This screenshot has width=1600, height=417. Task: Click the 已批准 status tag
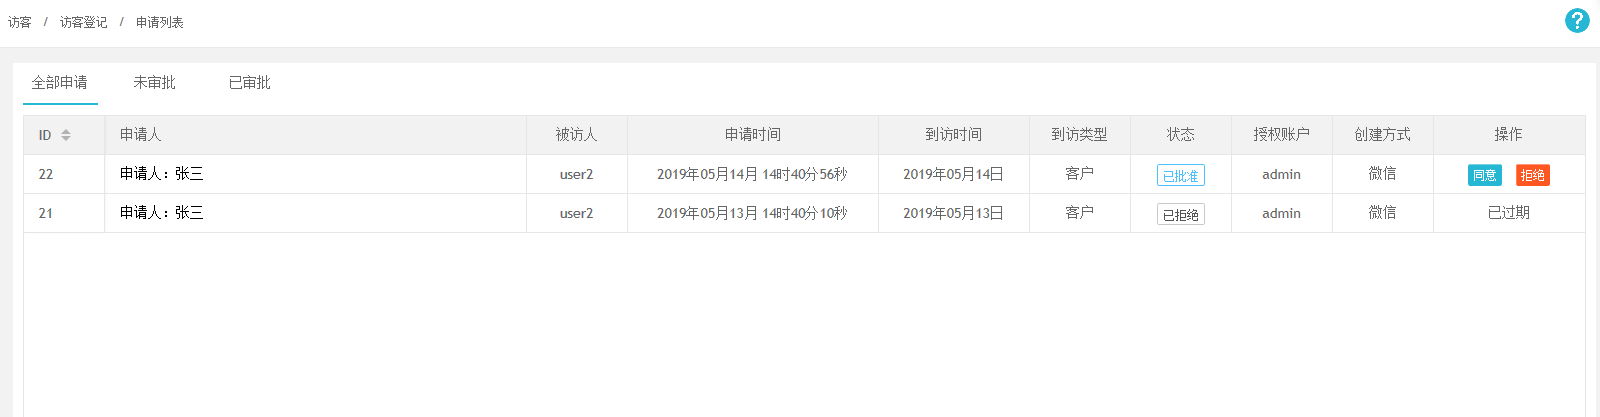coord(1180,175)
